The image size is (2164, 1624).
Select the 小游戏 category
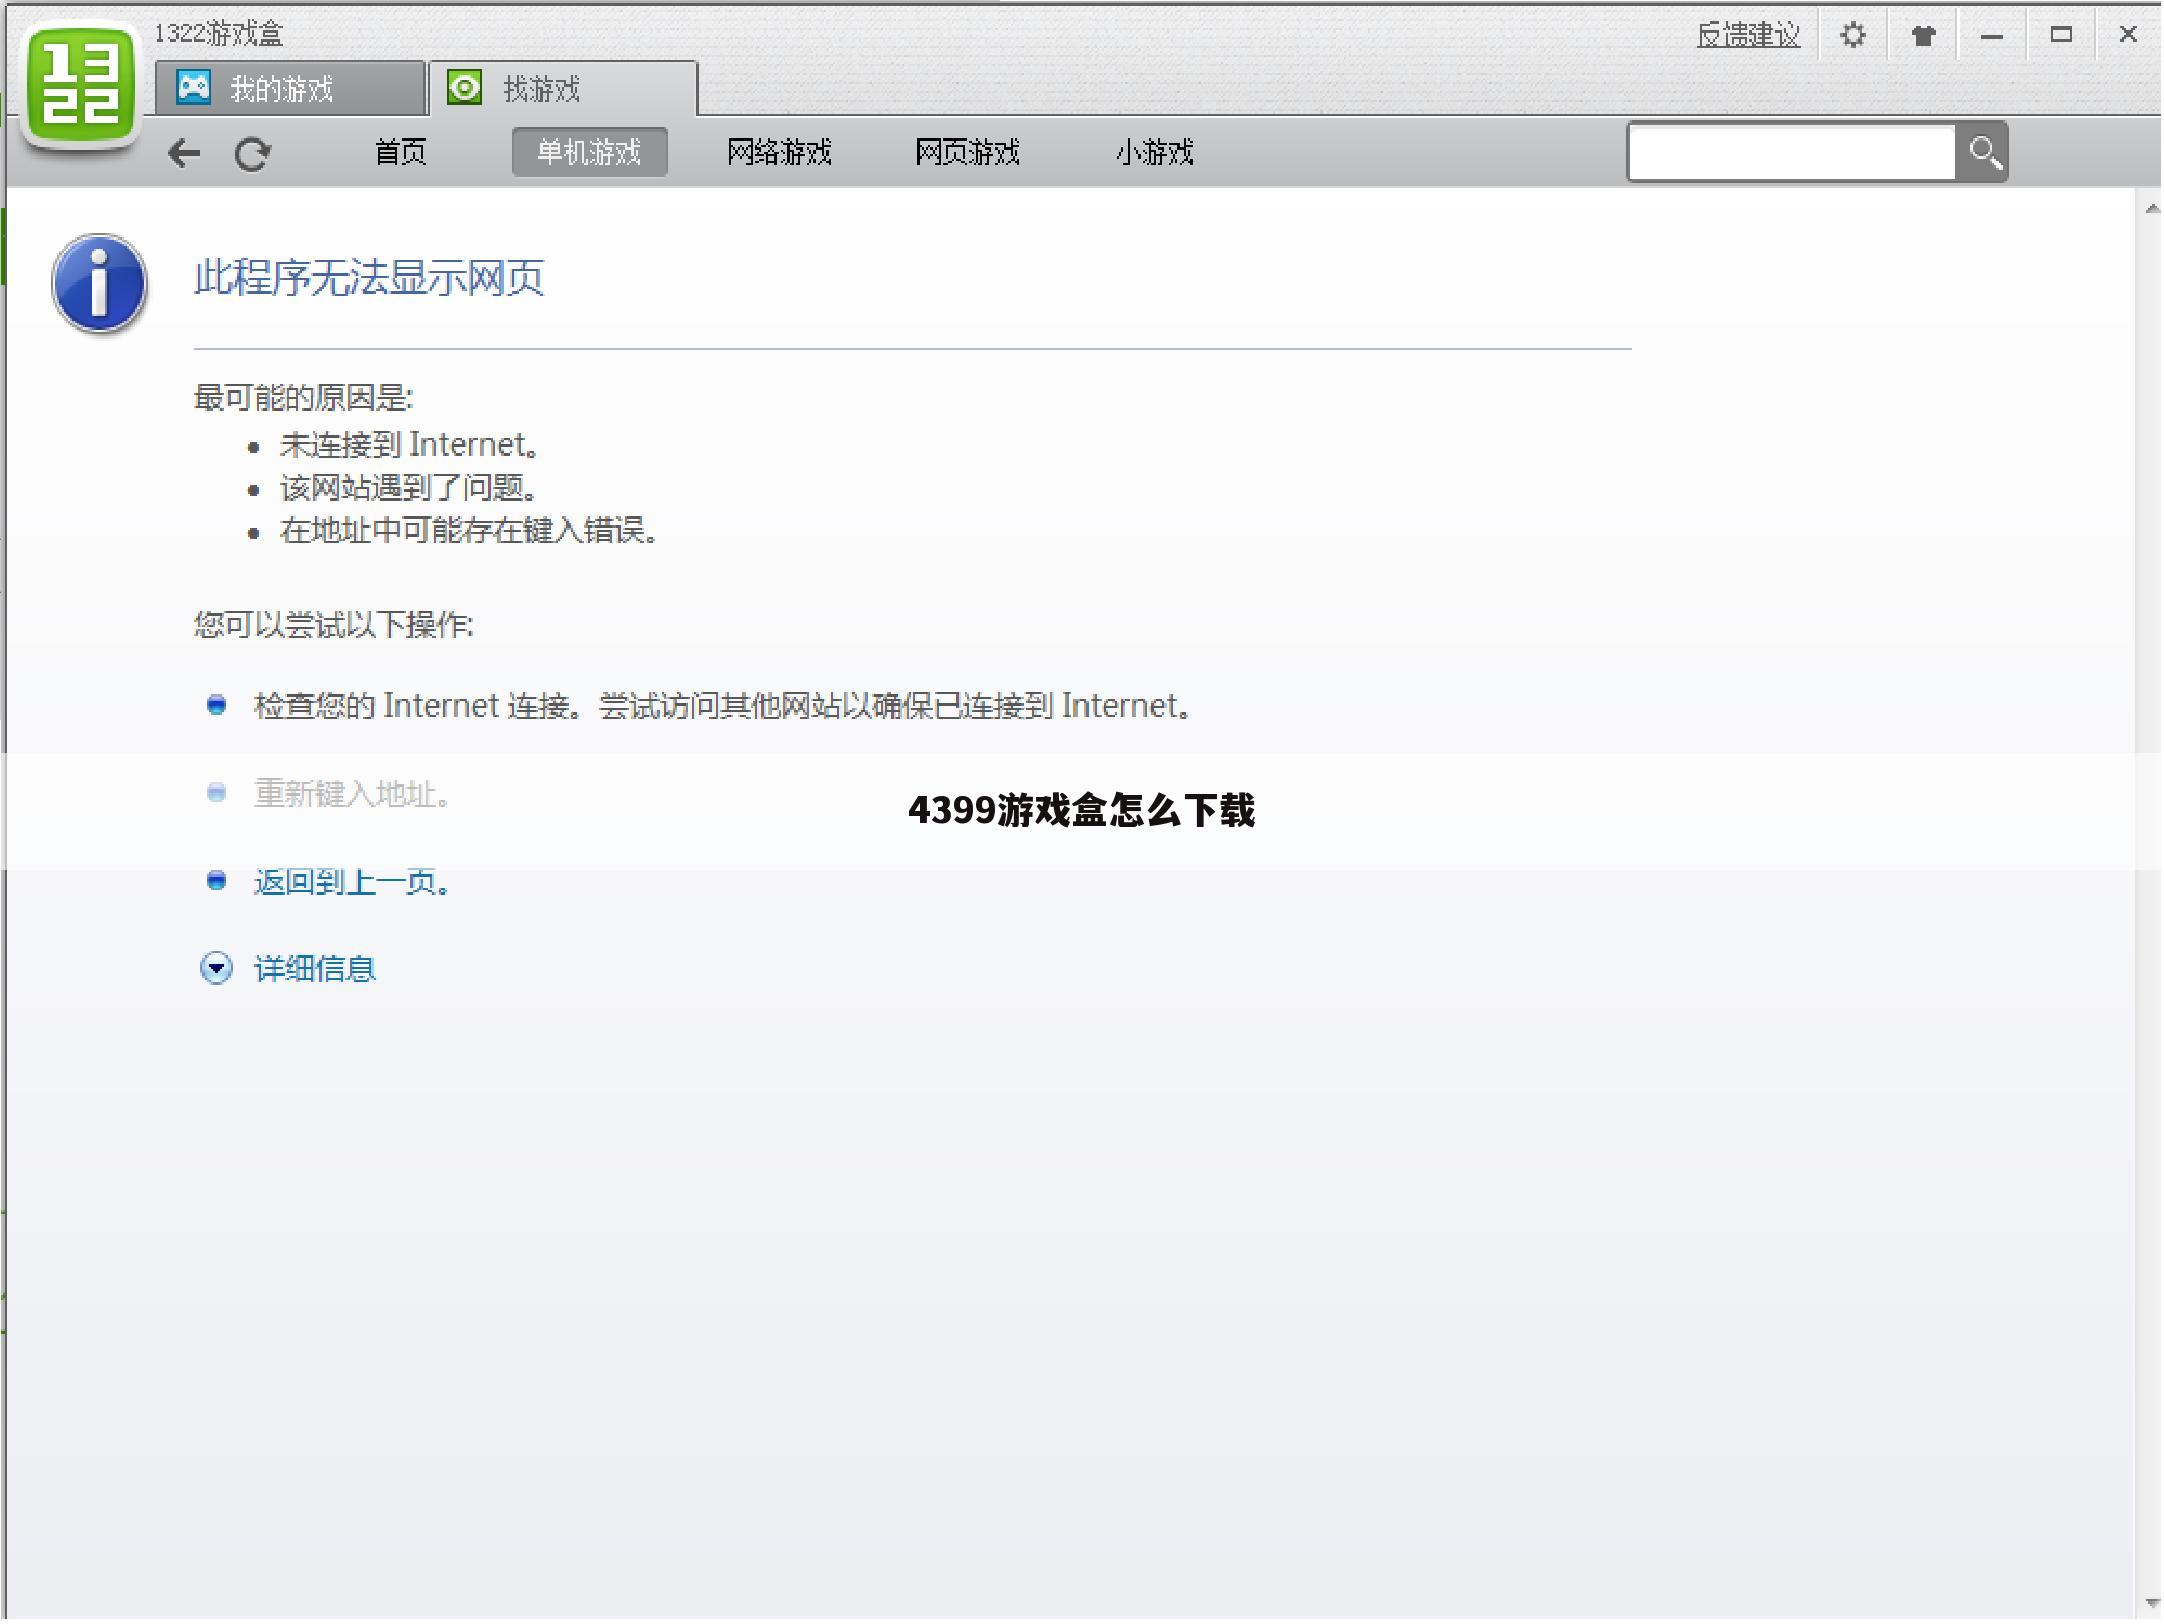(x=1154, y=152)
